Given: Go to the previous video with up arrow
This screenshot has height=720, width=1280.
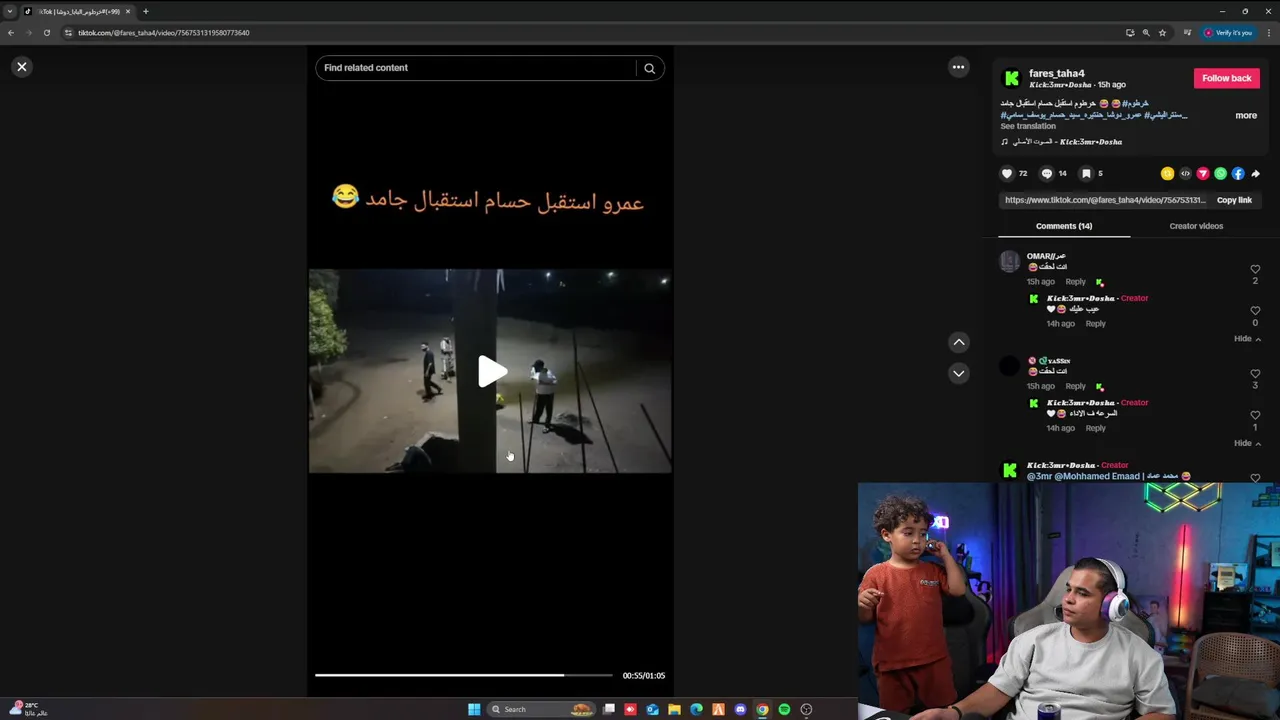Looking at the screenshot, I should [x=958, y=342].
